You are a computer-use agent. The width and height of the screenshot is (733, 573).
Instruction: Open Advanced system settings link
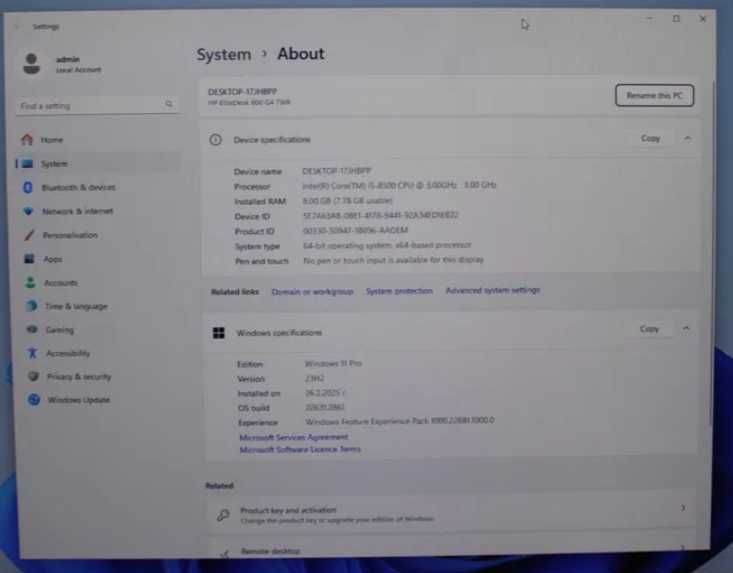(x=493, y=290)
